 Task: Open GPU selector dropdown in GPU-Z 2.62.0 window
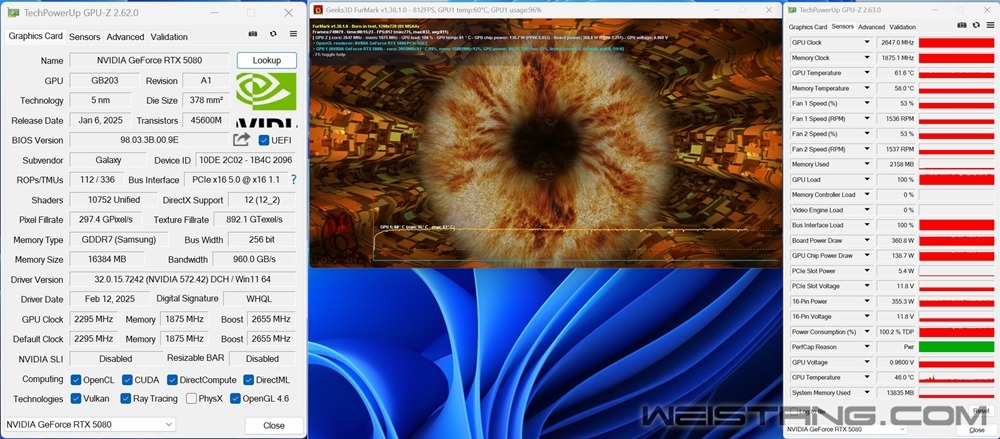pyautogui.click(x=90, y=424)
